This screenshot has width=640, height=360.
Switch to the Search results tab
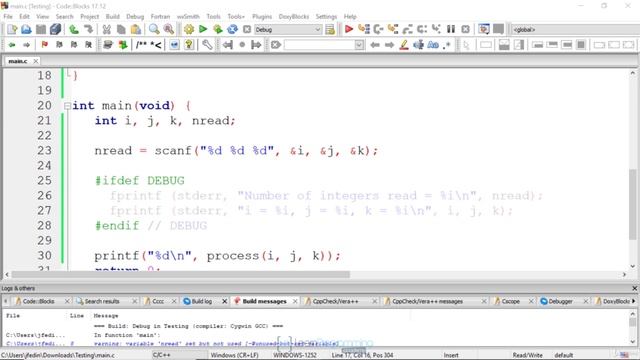pyautogui.click(x=102, y=301)
